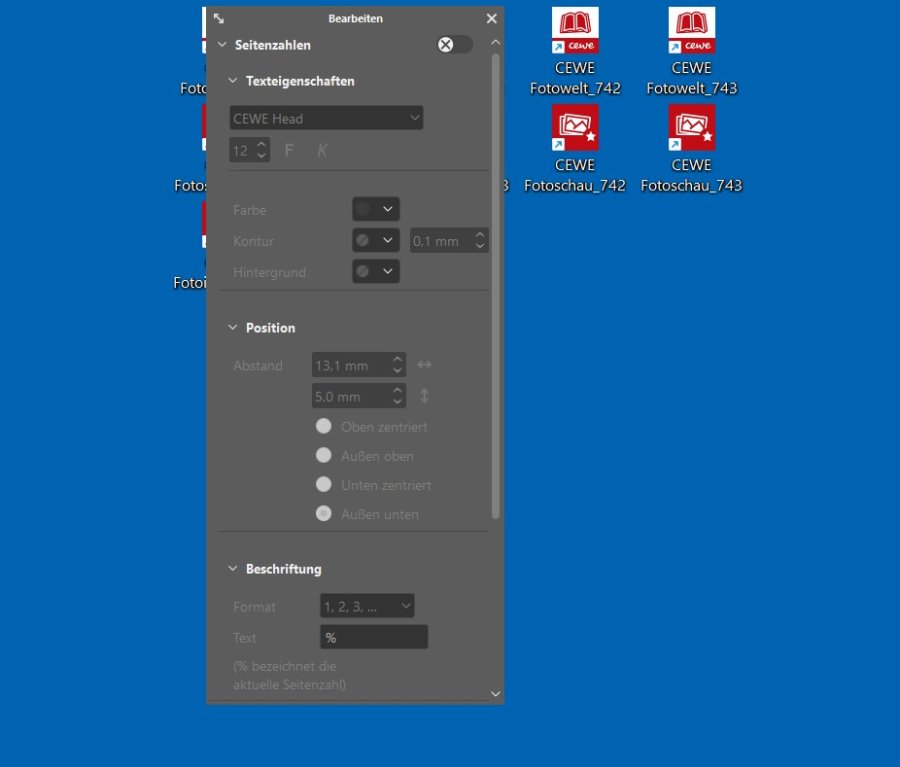Open CEWE Fotowelt_742 desktop shortcut
The width and height of the screenshot is (900, 767).
pos(575,51)
